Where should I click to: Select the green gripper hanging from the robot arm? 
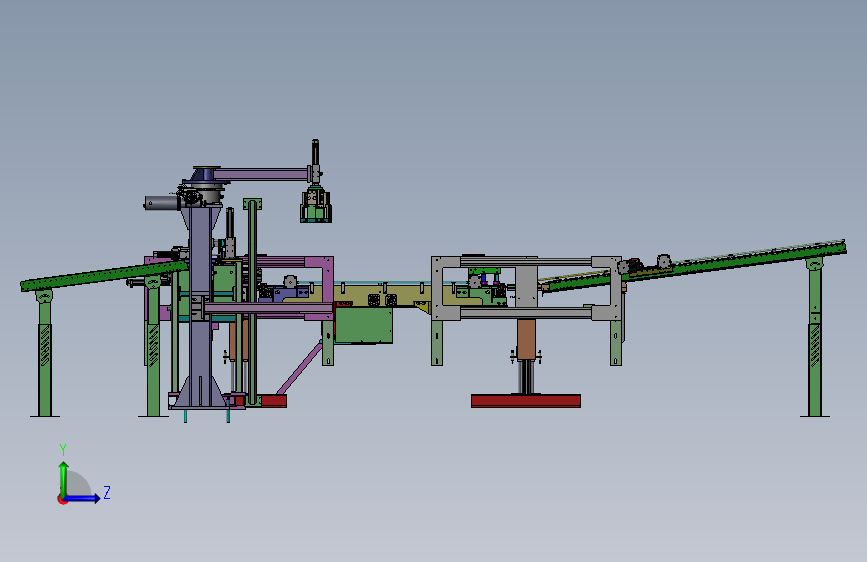(x=316, y=206)
